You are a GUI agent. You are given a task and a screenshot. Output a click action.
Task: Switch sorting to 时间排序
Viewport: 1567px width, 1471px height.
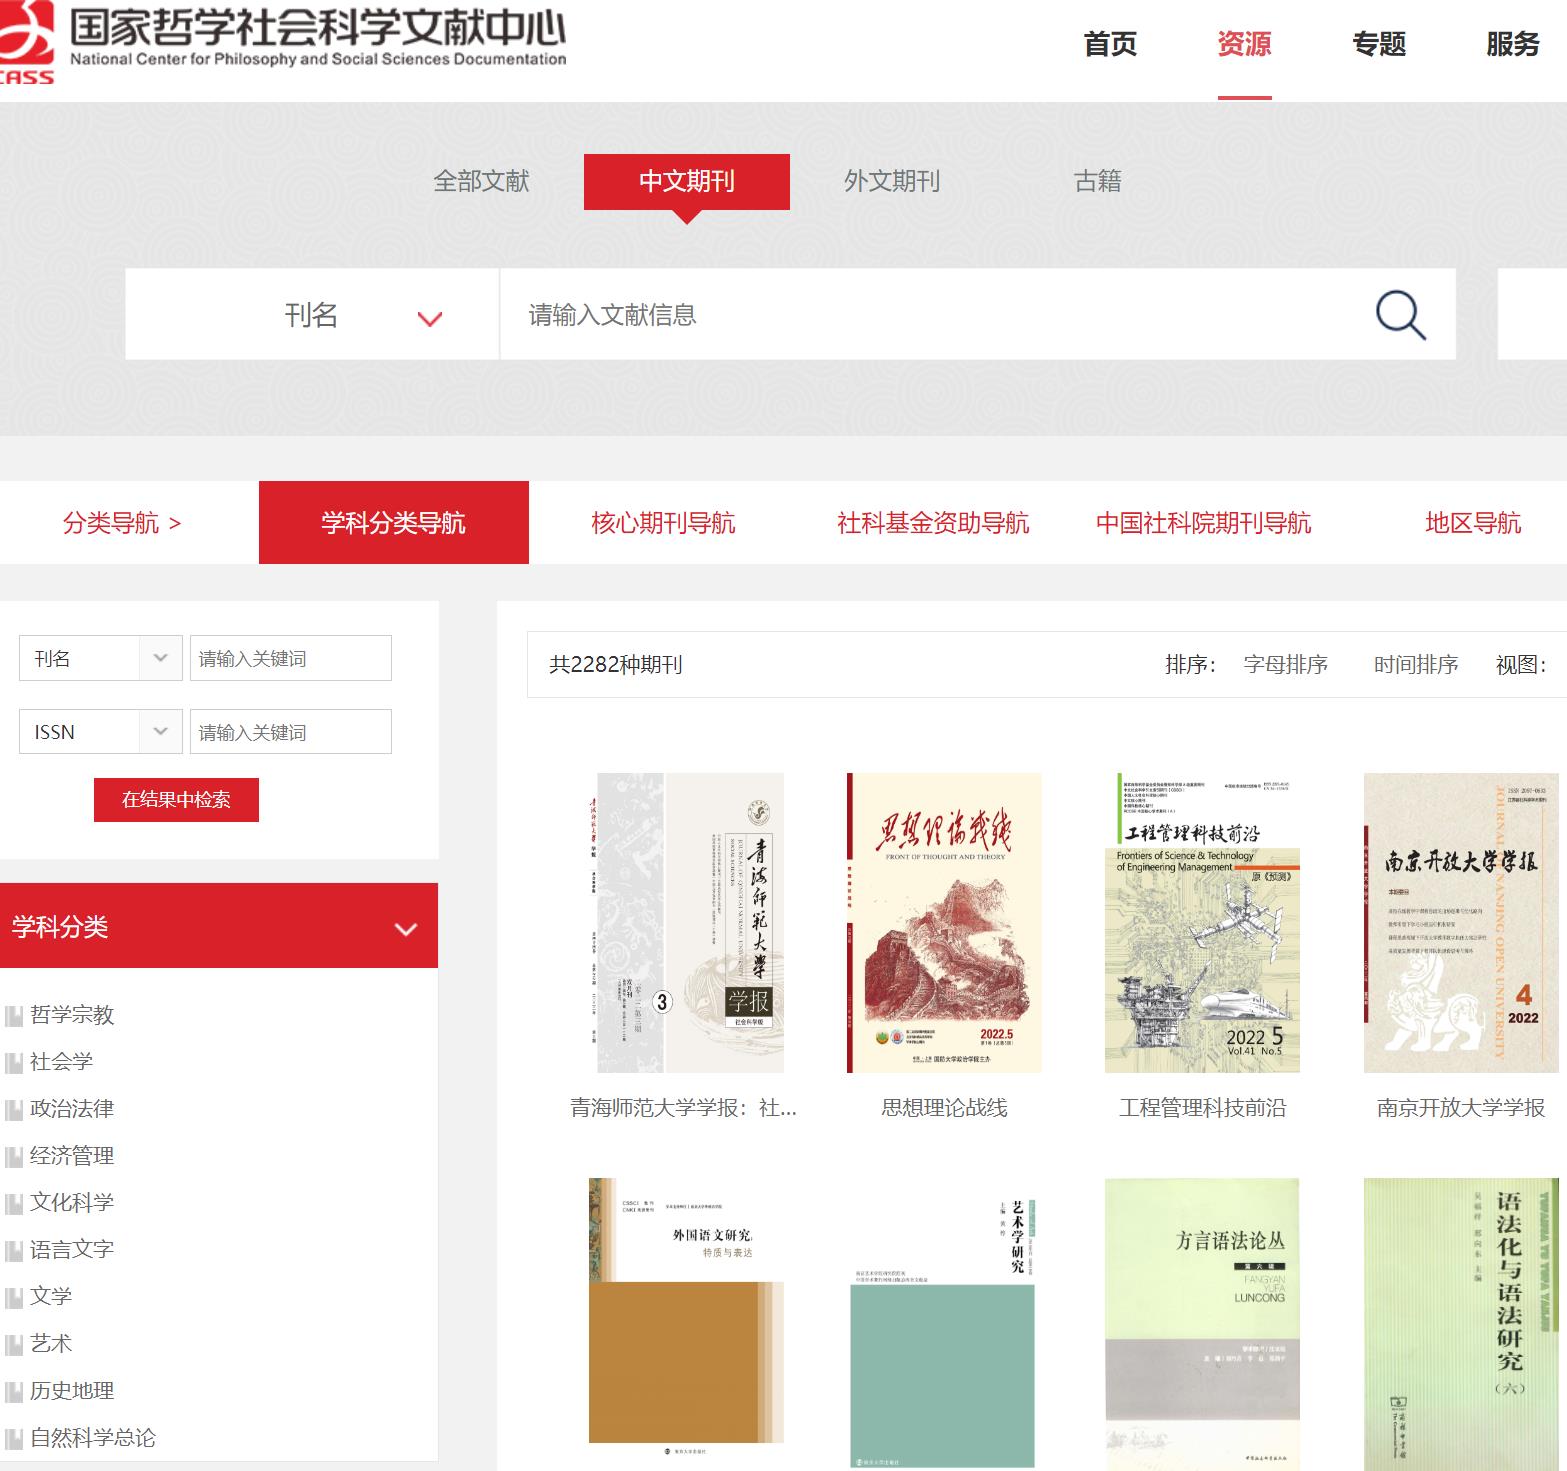(x=1414, y=664)
